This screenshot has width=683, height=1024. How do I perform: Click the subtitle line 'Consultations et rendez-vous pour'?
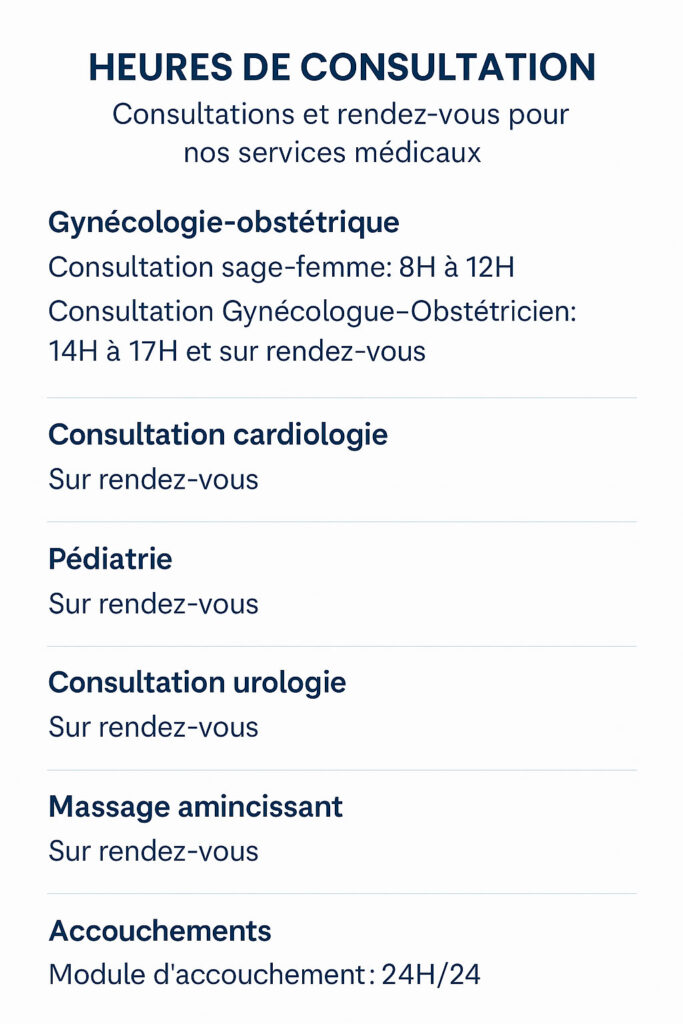pos(341,114)
